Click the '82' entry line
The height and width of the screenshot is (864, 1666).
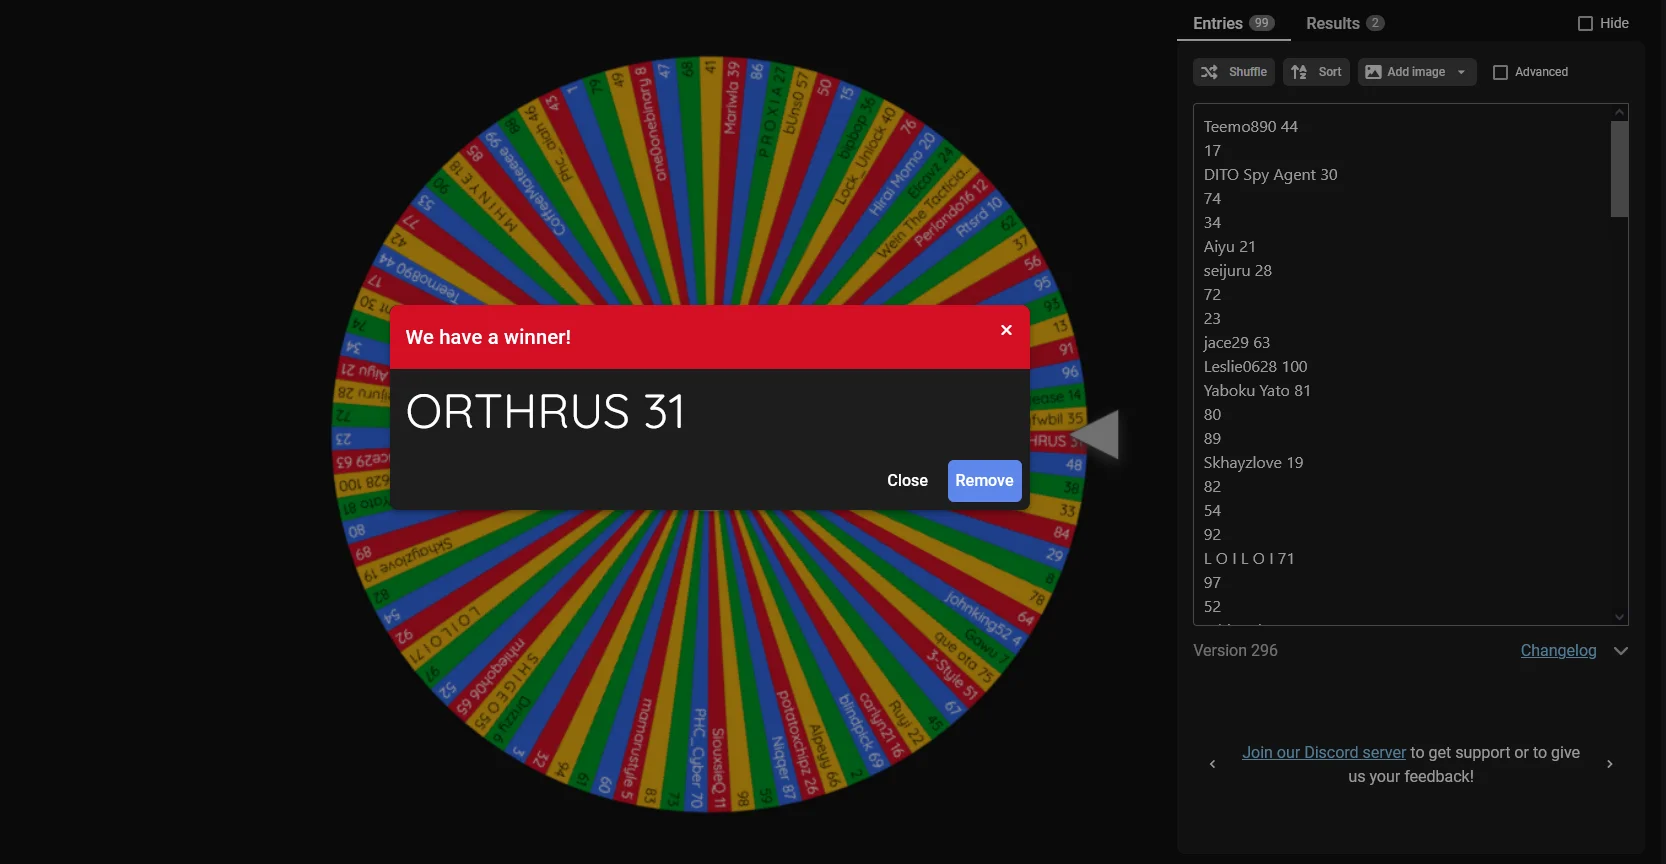tap(1212, 487)
